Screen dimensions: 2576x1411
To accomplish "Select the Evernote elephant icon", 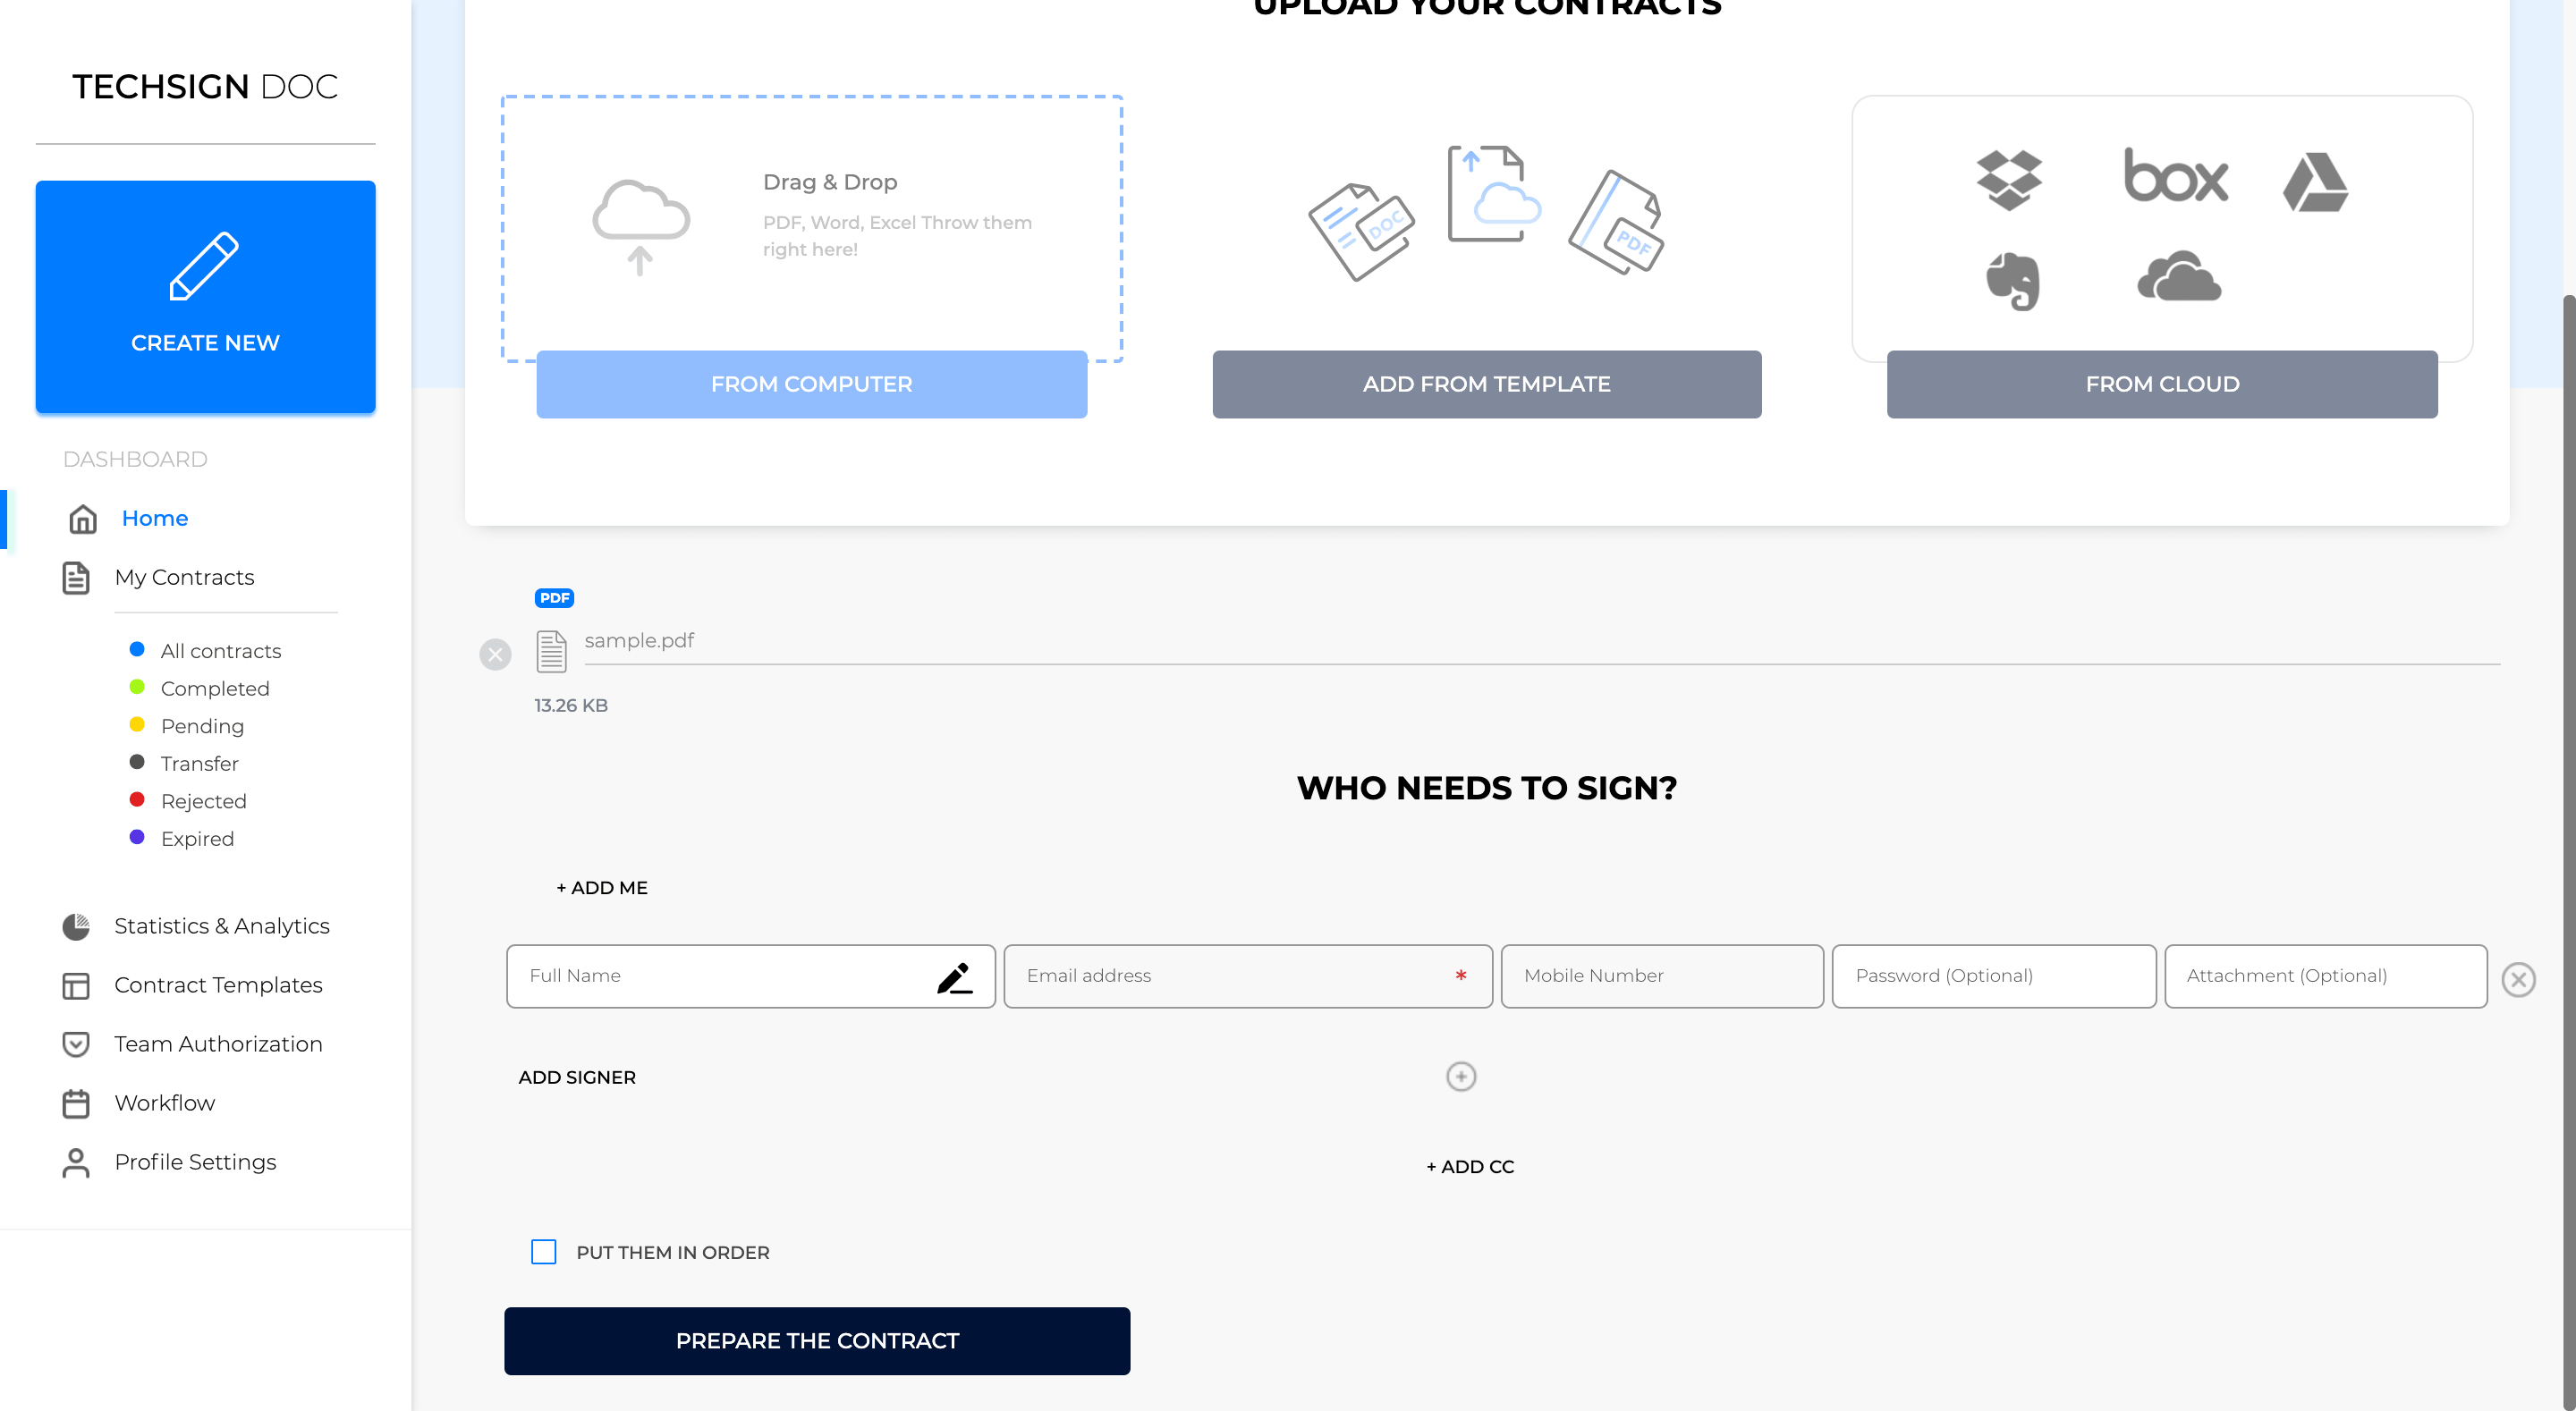I will pos(2012,281).
